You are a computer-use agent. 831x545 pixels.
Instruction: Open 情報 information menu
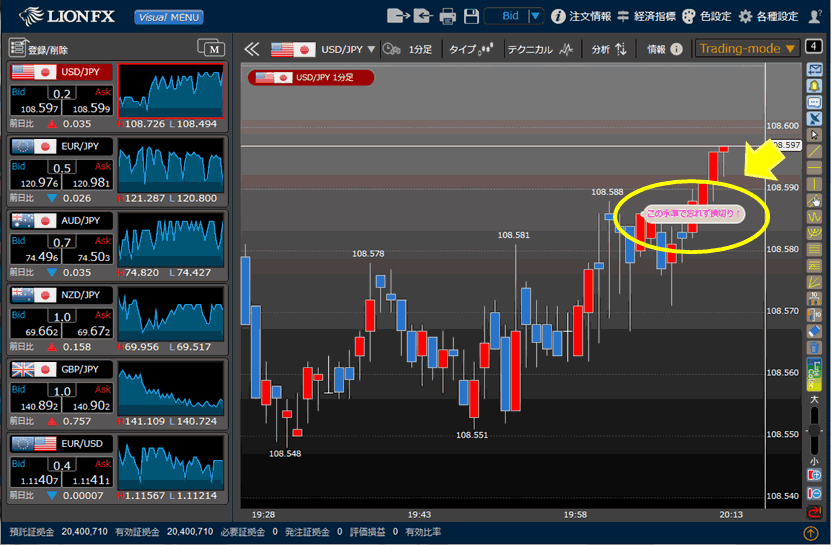[665, 49]
